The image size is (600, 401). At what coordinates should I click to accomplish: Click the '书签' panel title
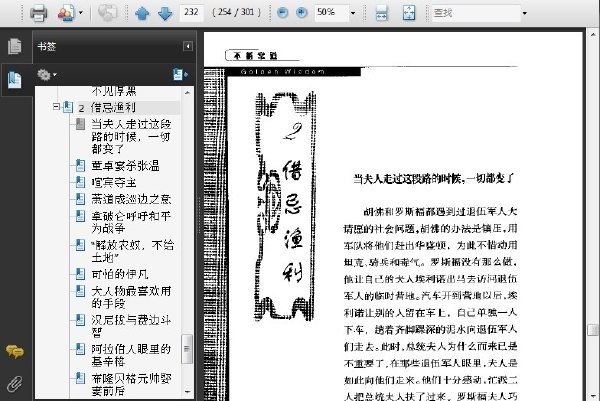[47, 47]
